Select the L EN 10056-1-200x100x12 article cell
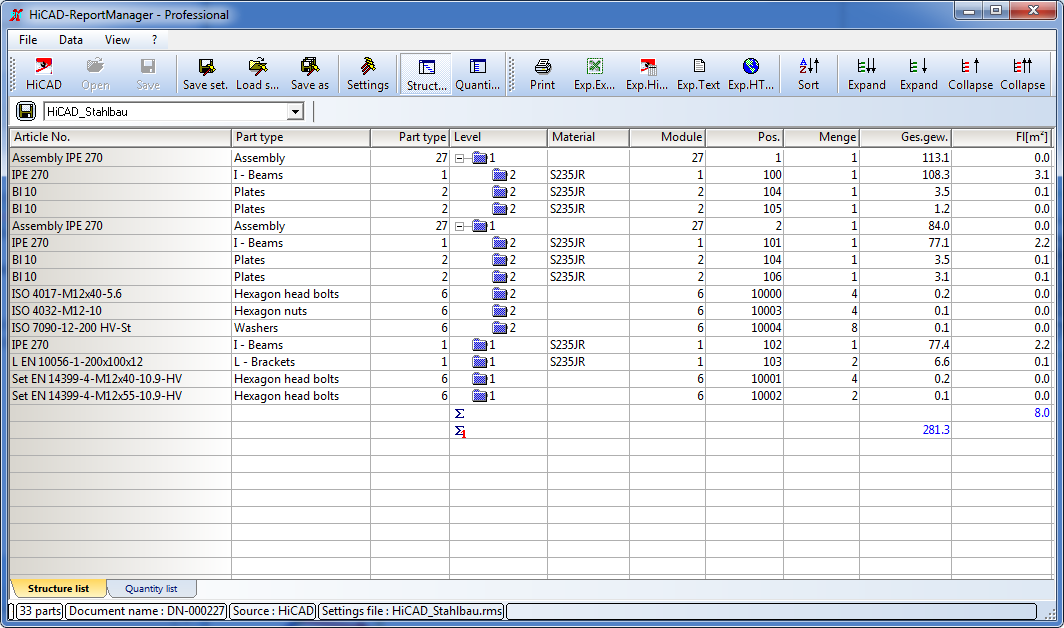This screenshot has height=628, width=1064. pos(120,362)
